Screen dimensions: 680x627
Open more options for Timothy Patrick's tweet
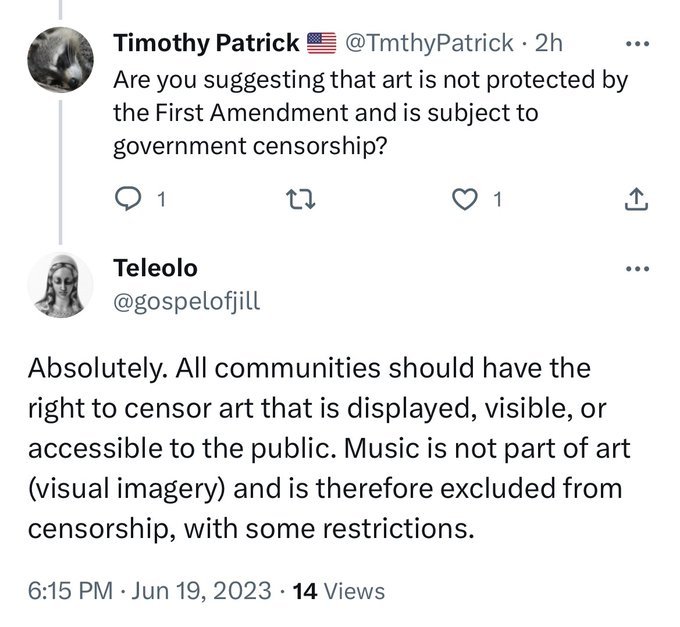(638, 43)
